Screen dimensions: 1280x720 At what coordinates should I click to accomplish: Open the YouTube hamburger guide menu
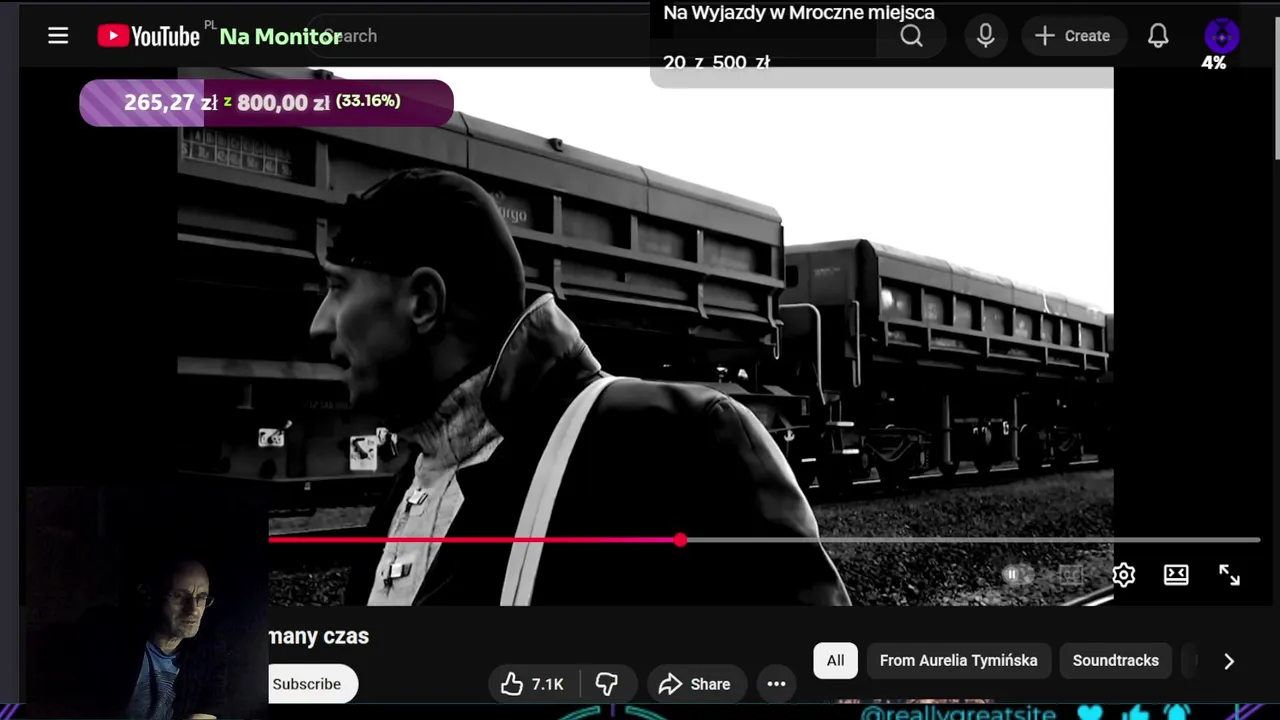tap(58, 36)
